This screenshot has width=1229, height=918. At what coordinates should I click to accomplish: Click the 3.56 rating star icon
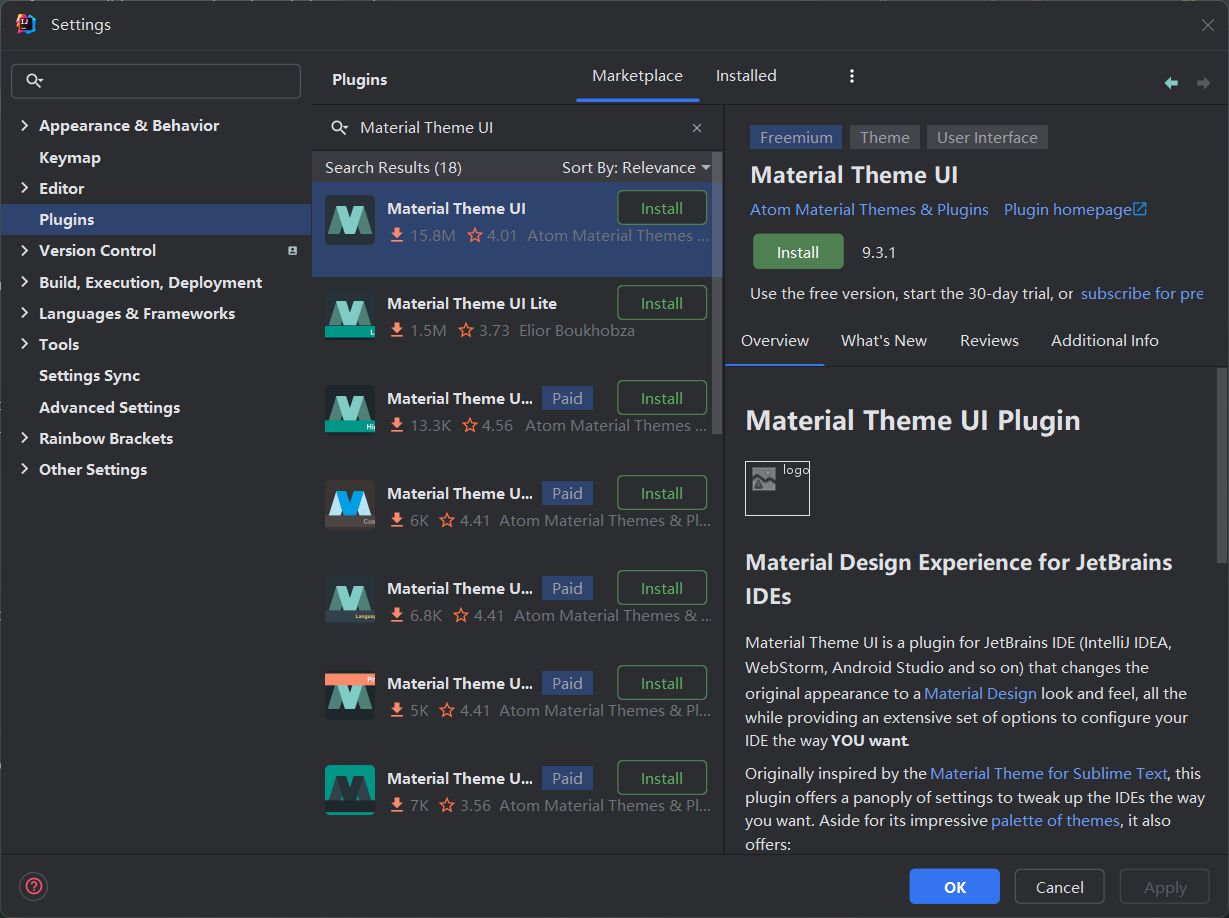pos(447,806)
